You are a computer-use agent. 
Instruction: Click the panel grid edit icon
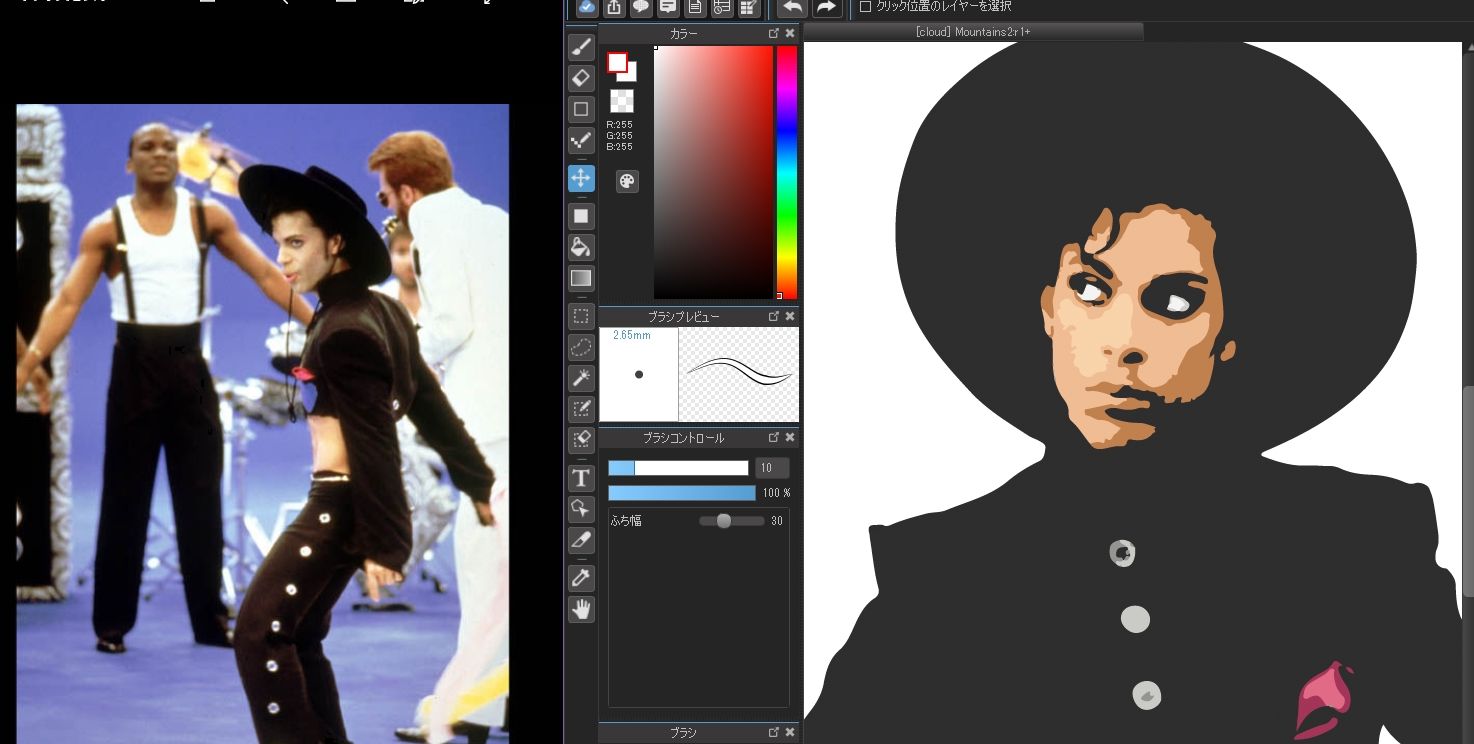click(749, 8)
